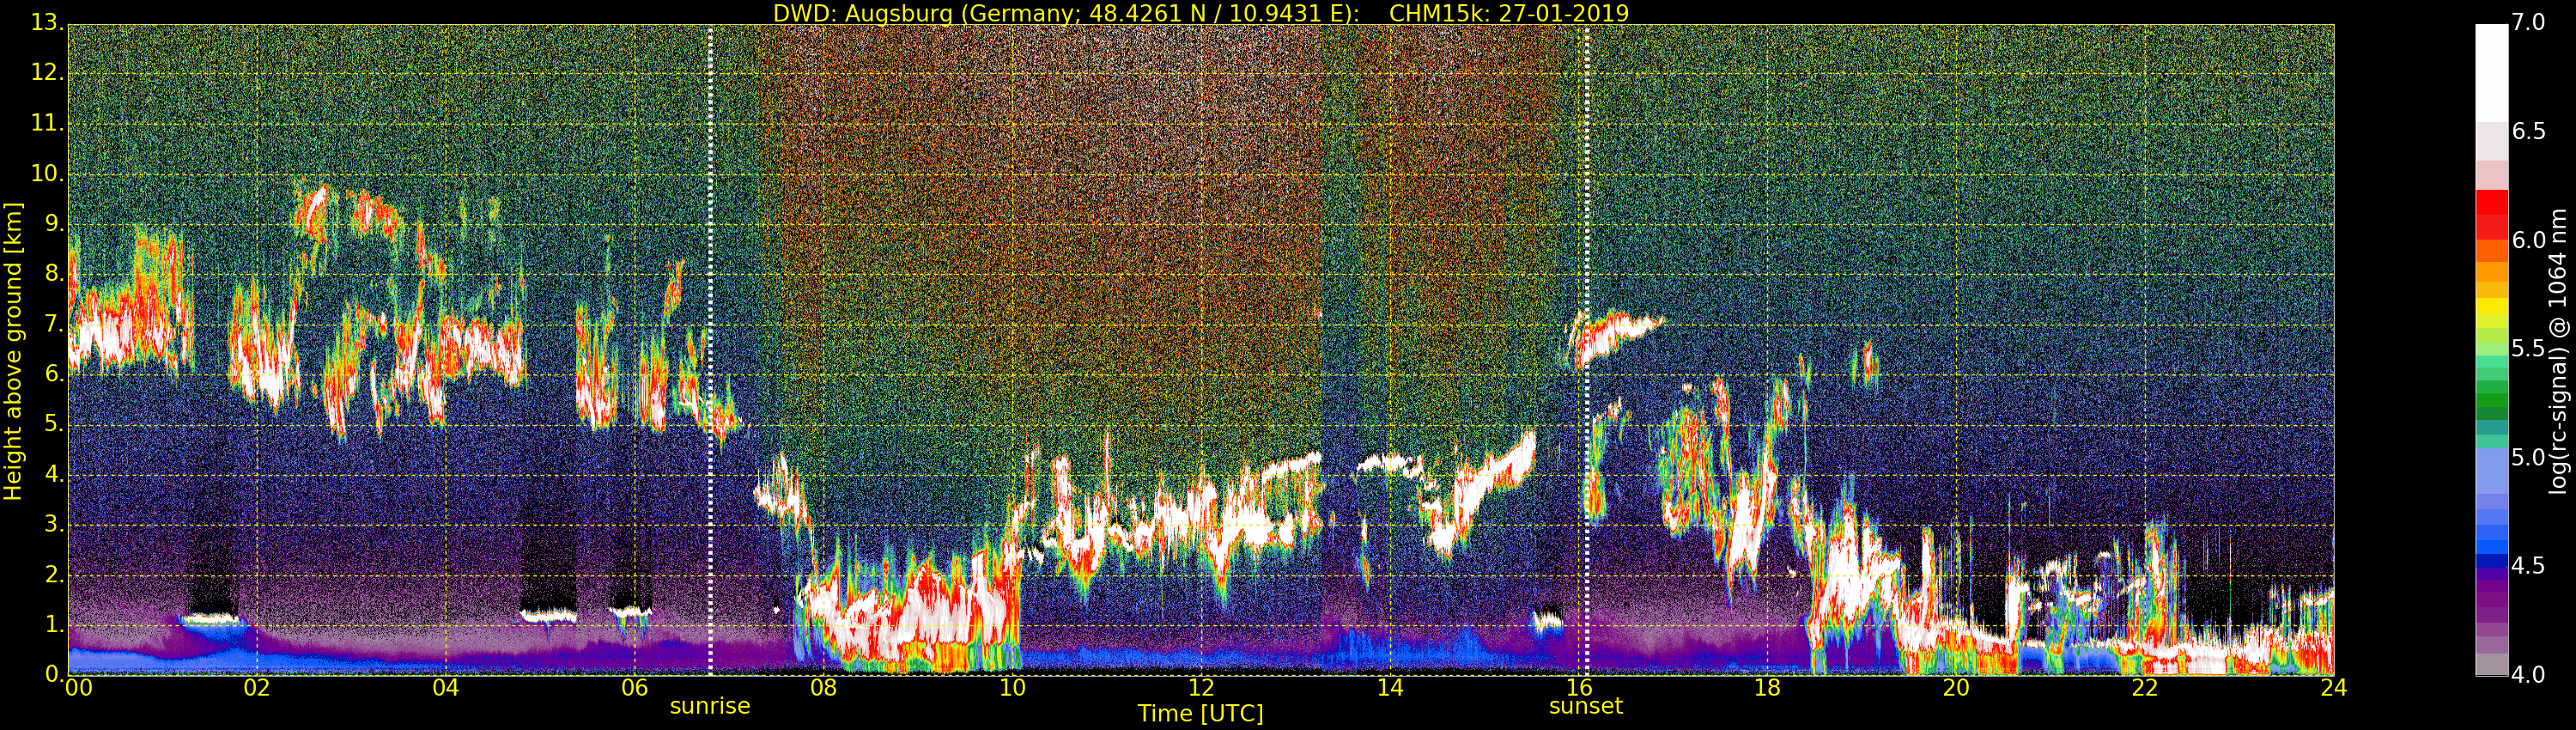Click the white top segment of the colorbar
This screenshot has width=2576, height=730.
tap(2491, 72)
